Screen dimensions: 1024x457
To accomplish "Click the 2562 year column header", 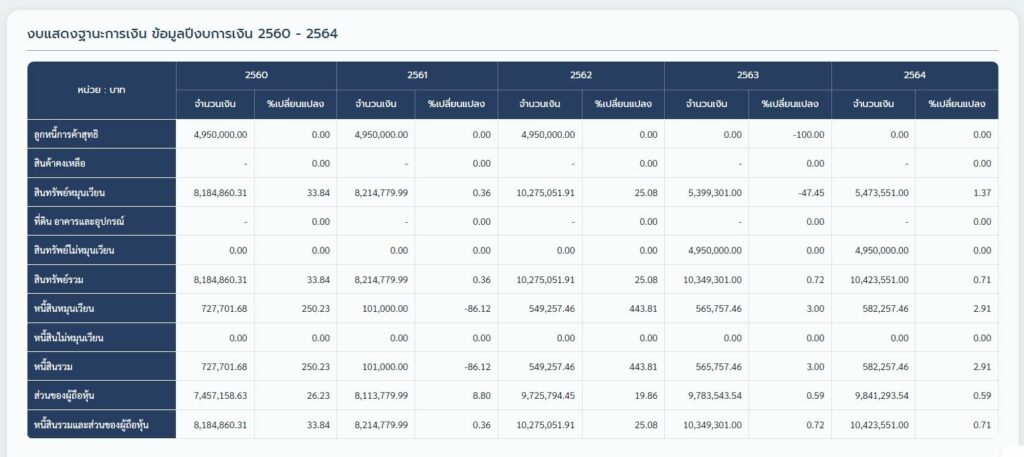I will pos(581,75).
